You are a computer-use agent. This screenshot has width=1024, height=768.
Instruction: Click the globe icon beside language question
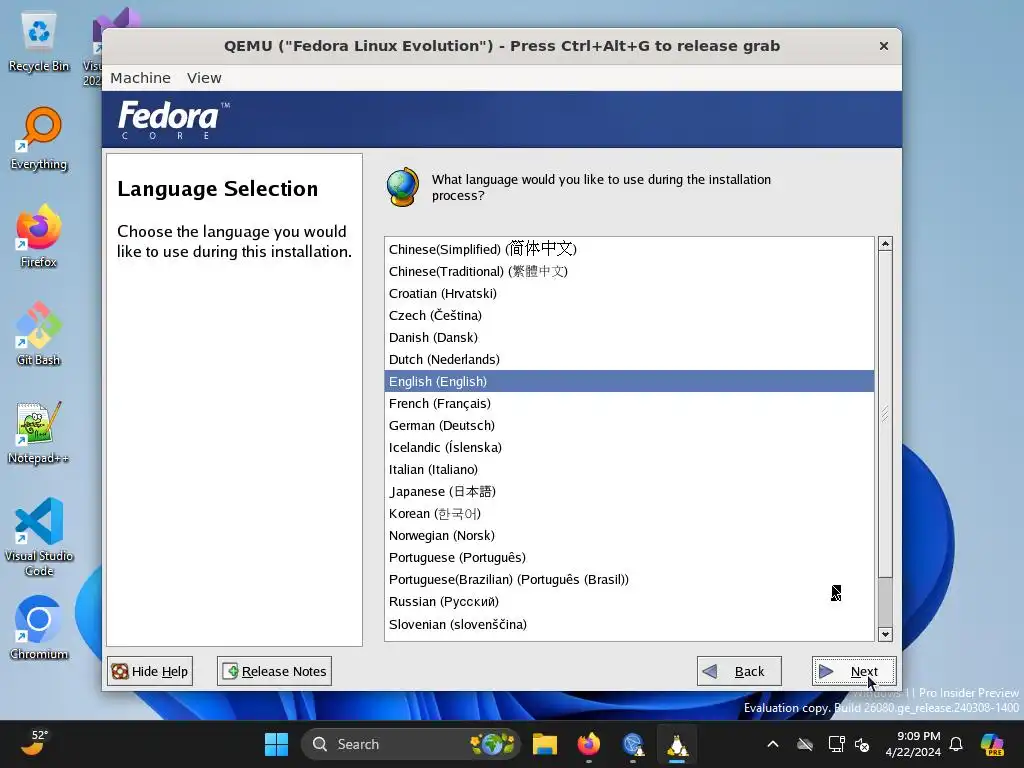tap(402, 187)
